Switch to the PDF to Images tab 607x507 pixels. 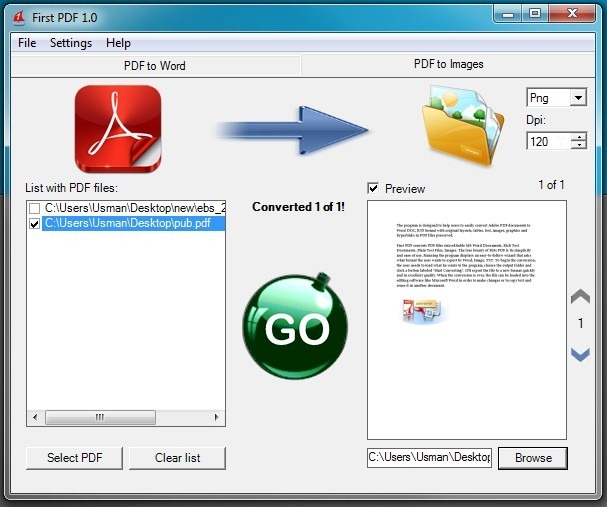pos(448,64)
